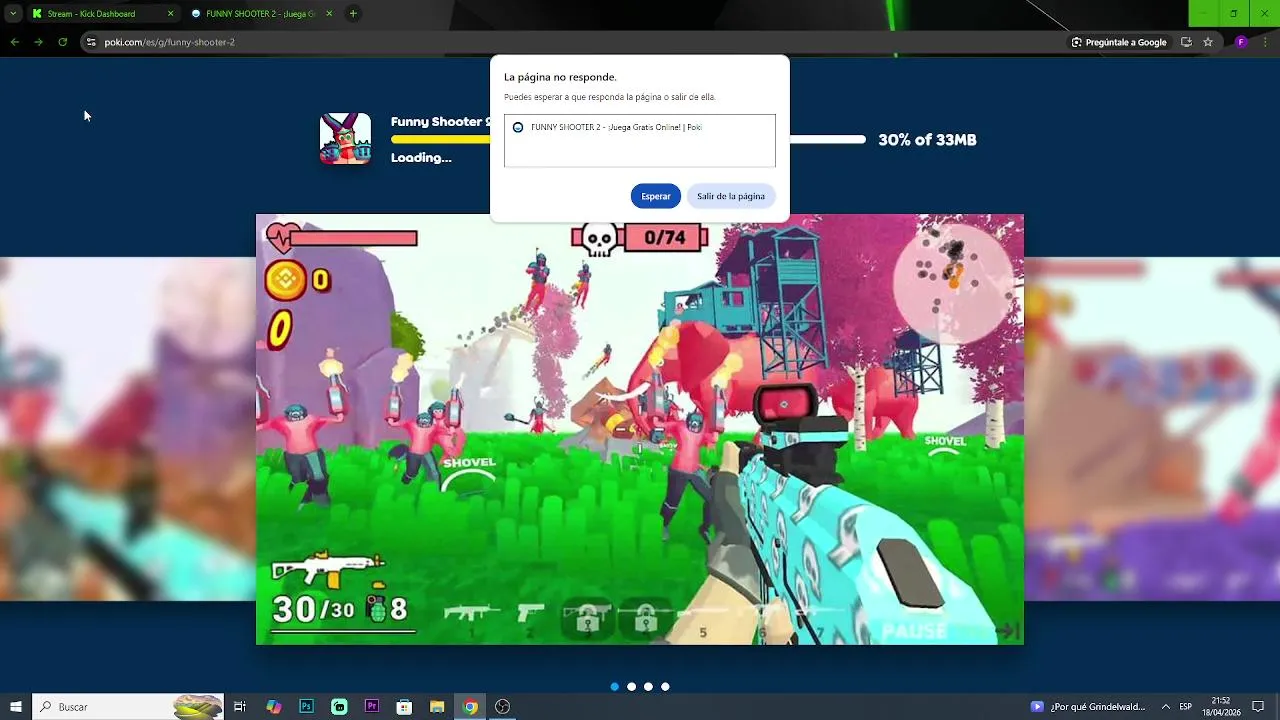Open the Chrome profile avatar F
The image size is (1280, 720).
click(x=1241, y=42)
